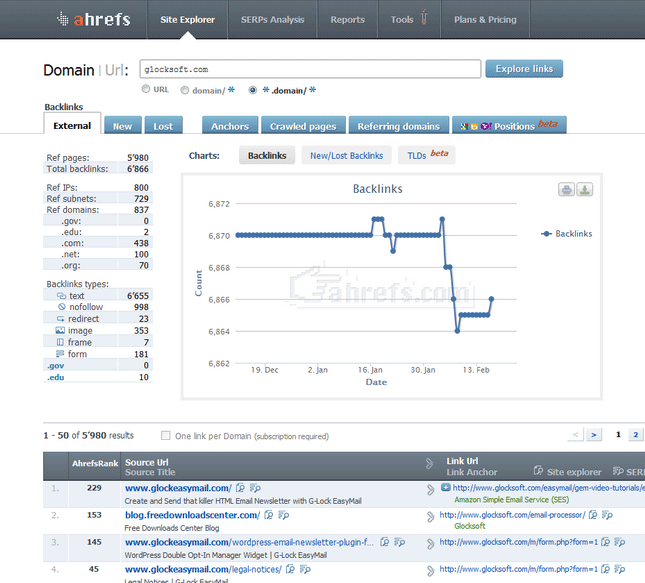645x583 pixels.
Task: Click the ahrefs logo
Action: (94, 19)
